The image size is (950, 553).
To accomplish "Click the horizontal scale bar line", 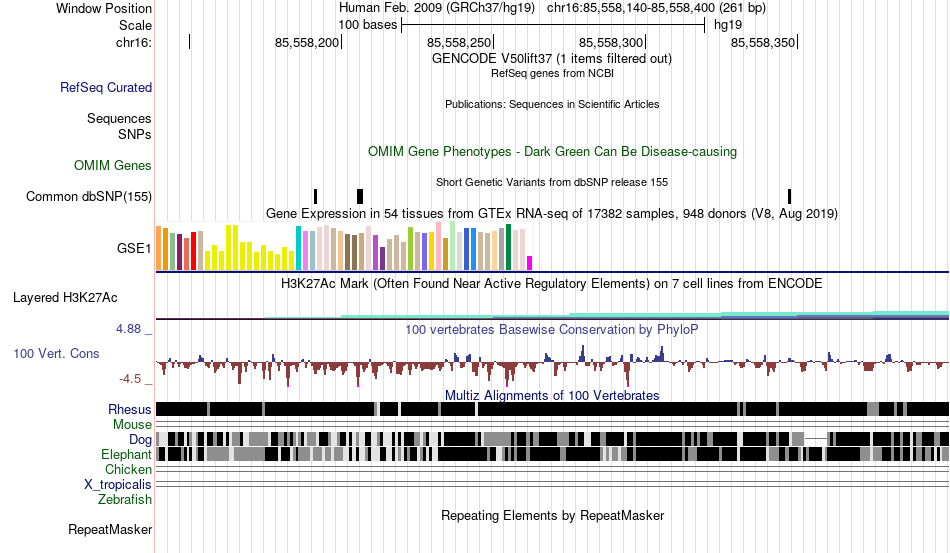I will pyautogui.click(x=553, y=25).
